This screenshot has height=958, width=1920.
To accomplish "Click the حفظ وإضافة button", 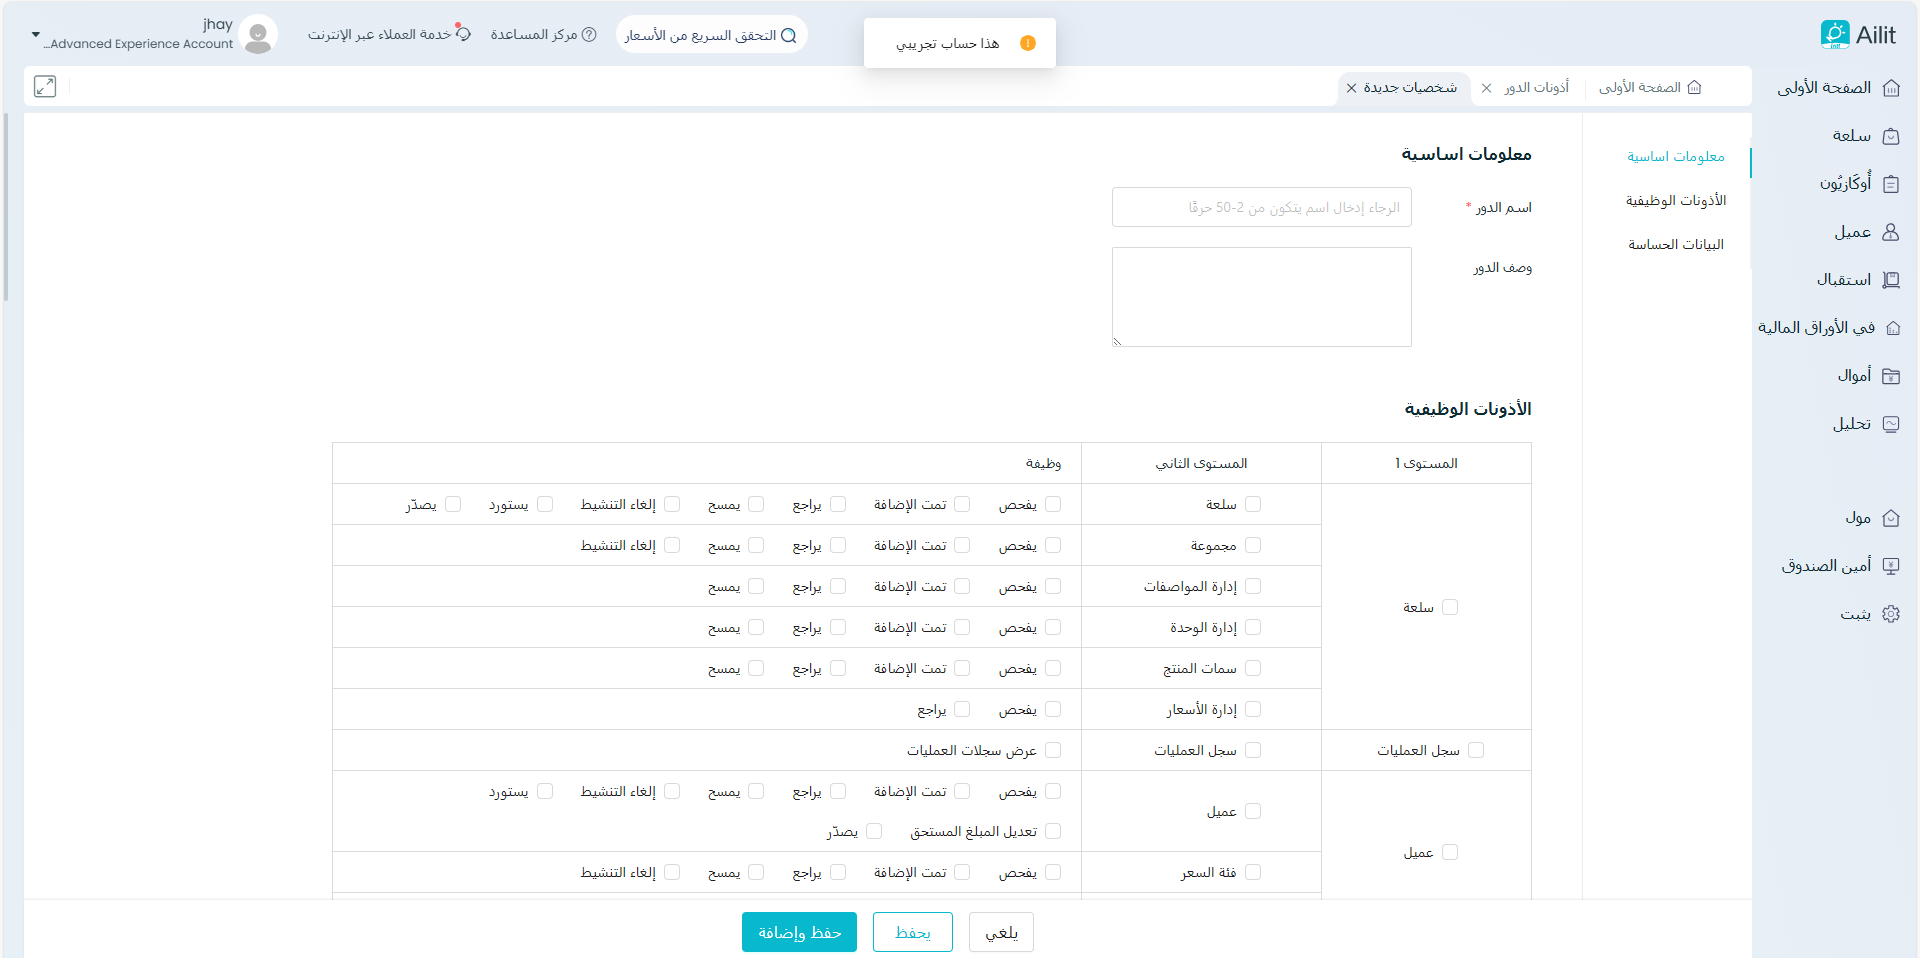I will click(x=799, y=932).
